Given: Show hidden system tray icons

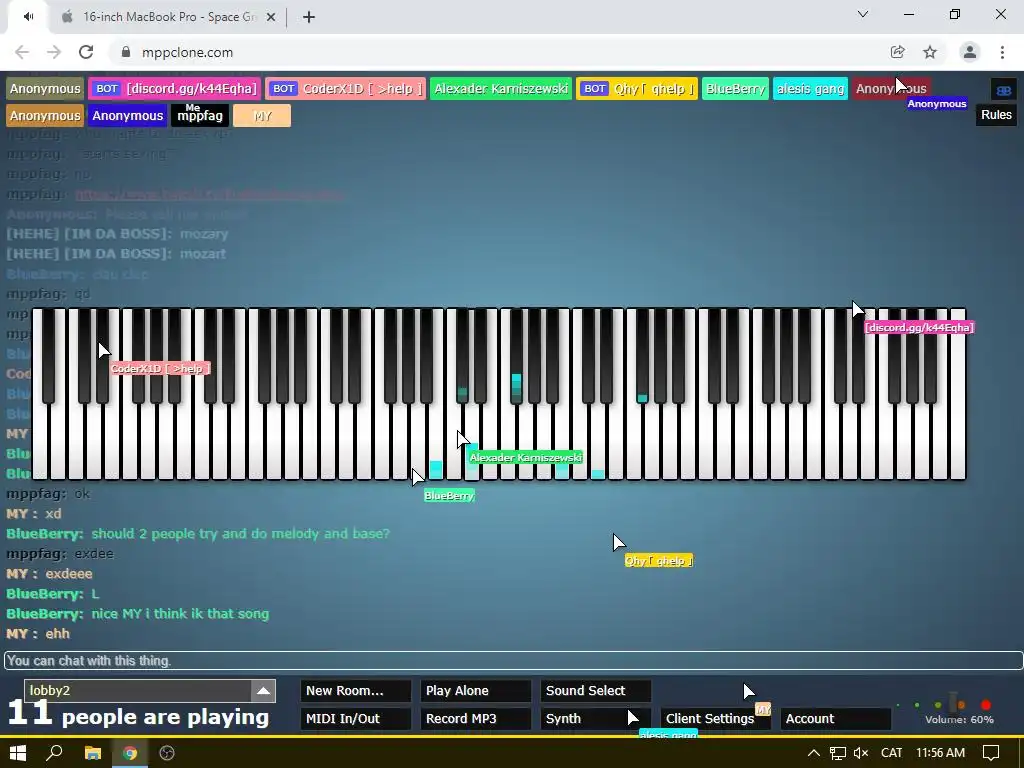Looking at the screenshot, I should click(x=814, y=753).
